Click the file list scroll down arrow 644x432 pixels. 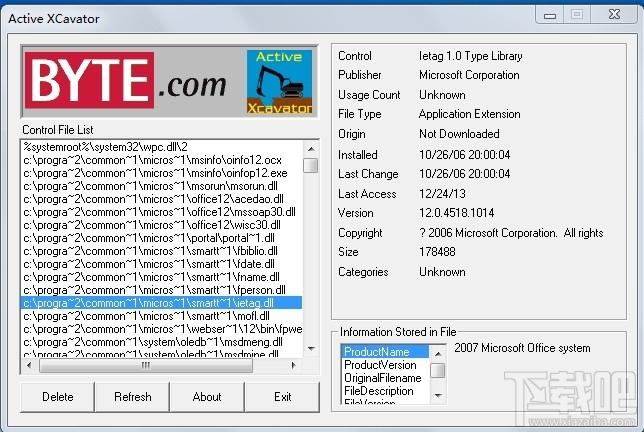click(x=311, y=349)
